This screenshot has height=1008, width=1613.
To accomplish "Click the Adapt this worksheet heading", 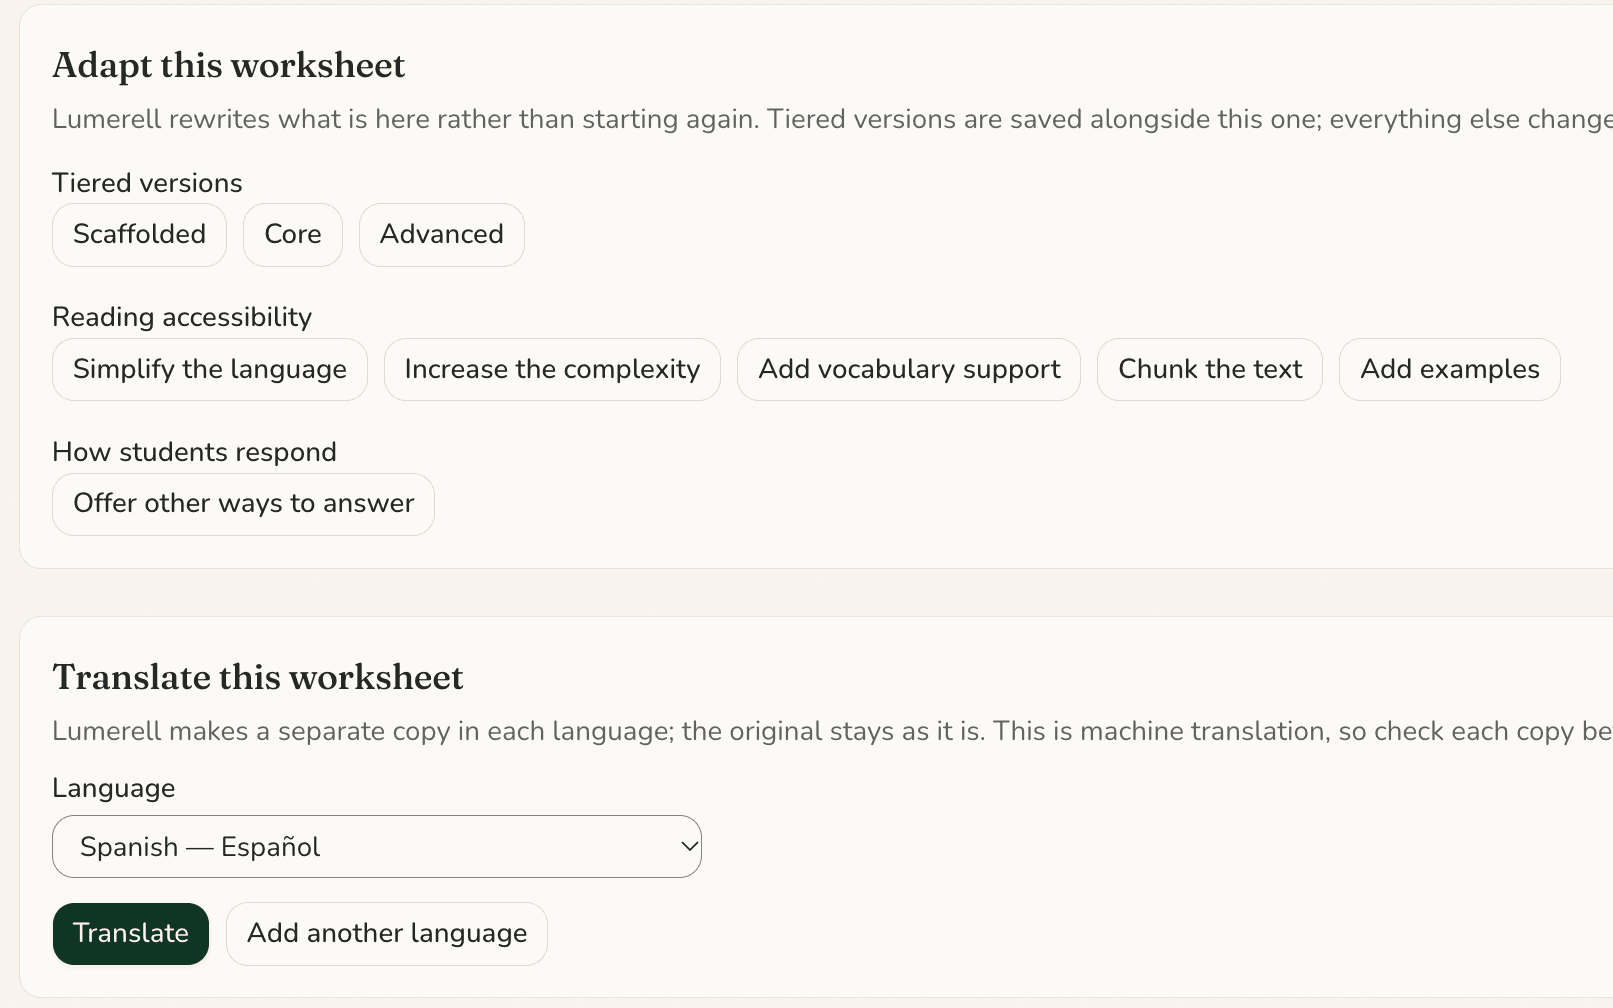I will [229, 66].
